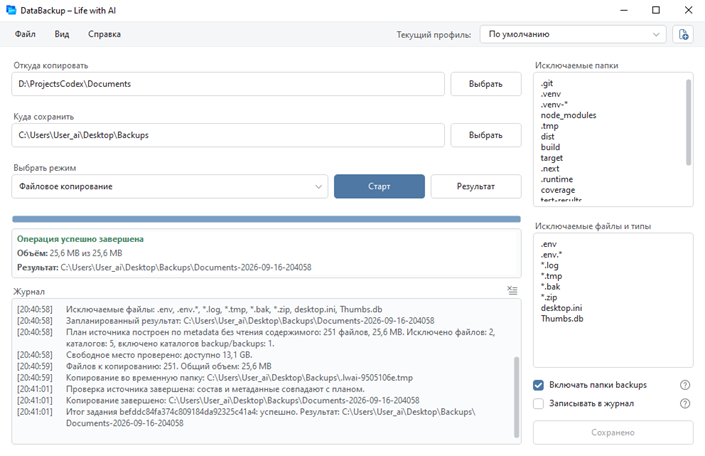Click log line Свободное место проверено

point(159,355)
